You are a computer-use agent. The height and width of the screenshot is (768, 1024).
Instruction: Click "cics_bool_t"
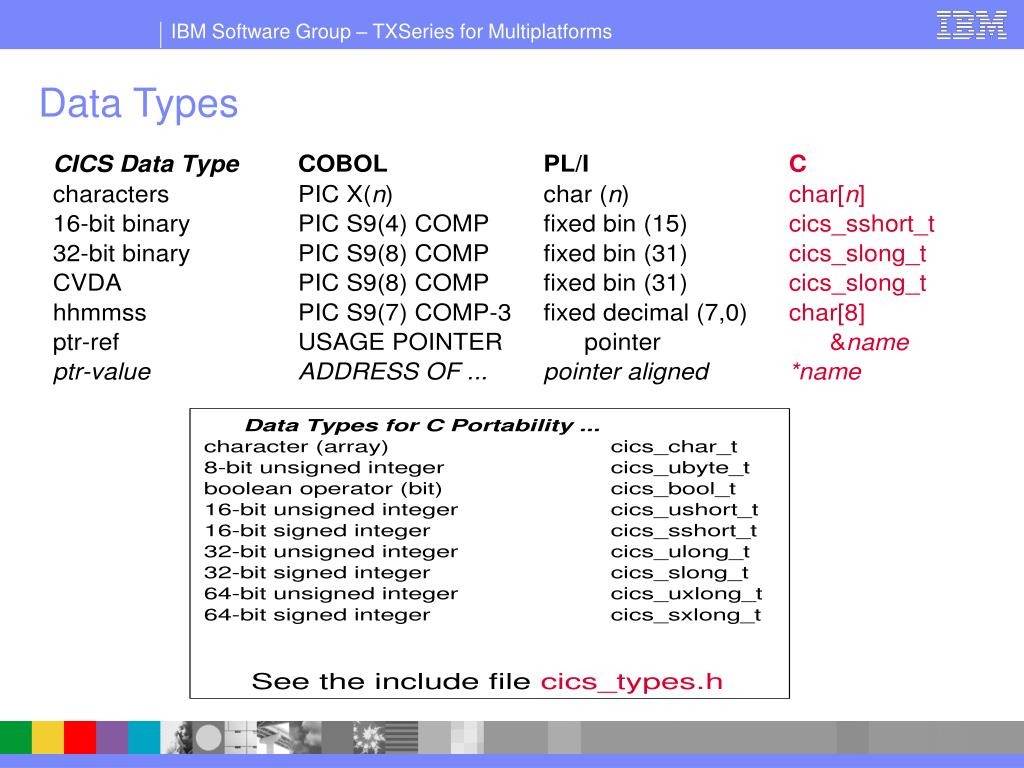[673, 488]
